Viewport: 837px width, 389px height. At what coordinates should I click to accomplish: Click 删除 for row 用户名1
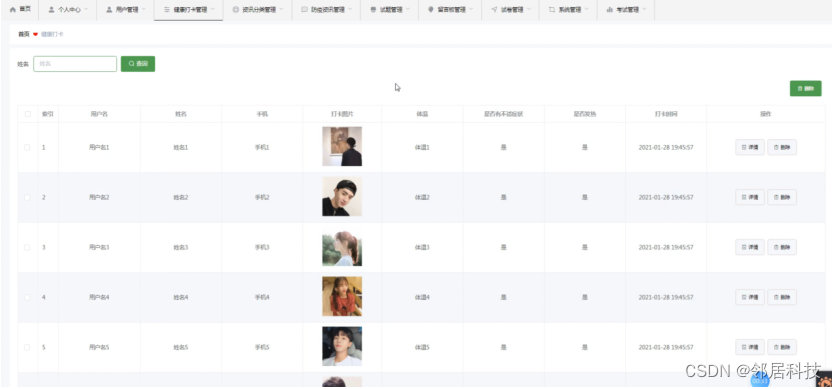pyautogui.click(x=782, y=147)
